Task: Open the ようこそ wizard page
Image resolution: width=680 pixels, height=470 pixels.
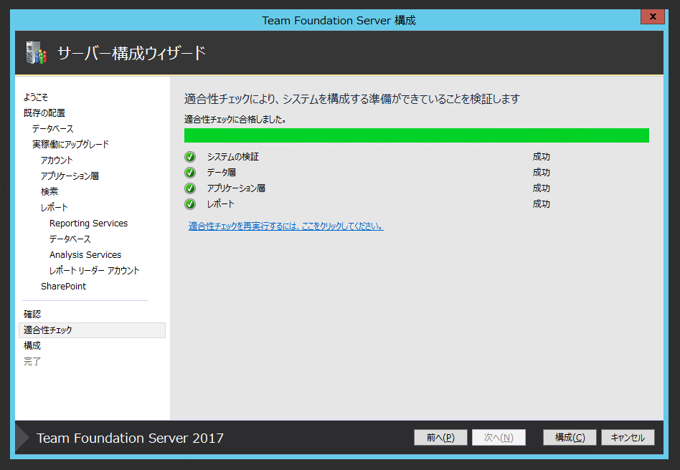Action: (x=36, y=97)
